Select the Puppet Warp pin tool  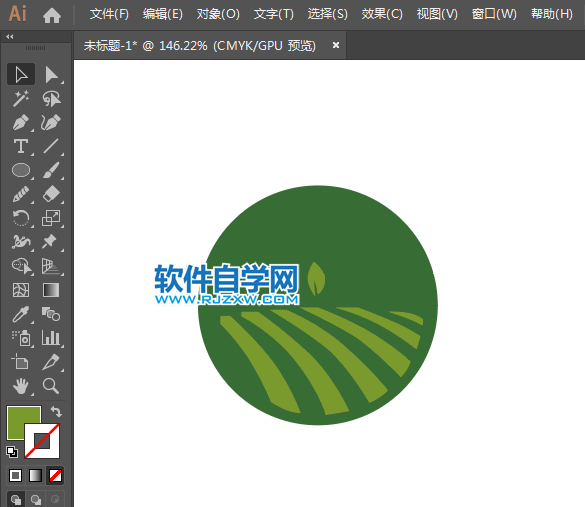51,242
